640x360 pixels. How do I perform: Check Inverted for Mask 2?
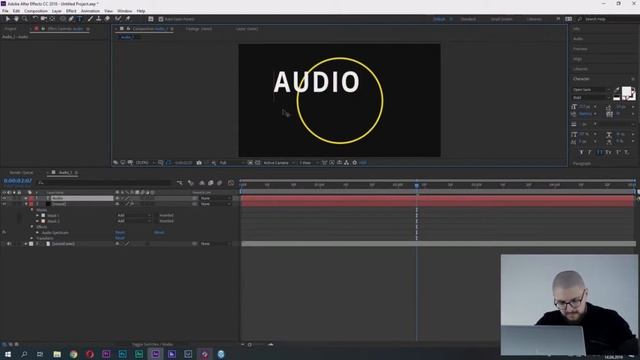[157, 221]
